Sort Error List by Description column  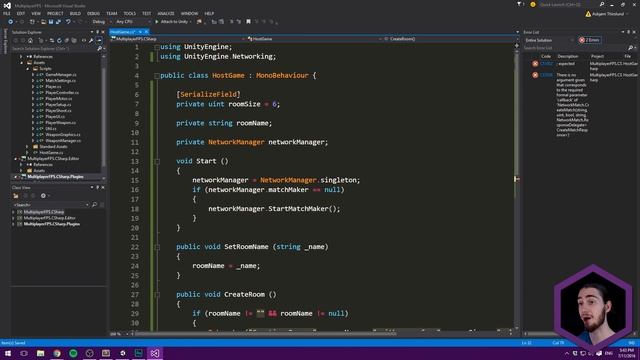click(568, 56)
